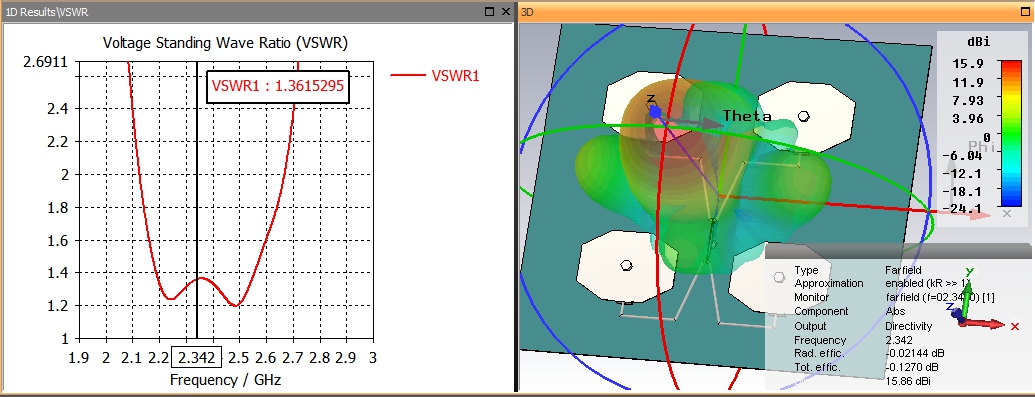1035x397 pixels.
Task: Click the Theta axis label in 3D view
Action: click(747, 116)
